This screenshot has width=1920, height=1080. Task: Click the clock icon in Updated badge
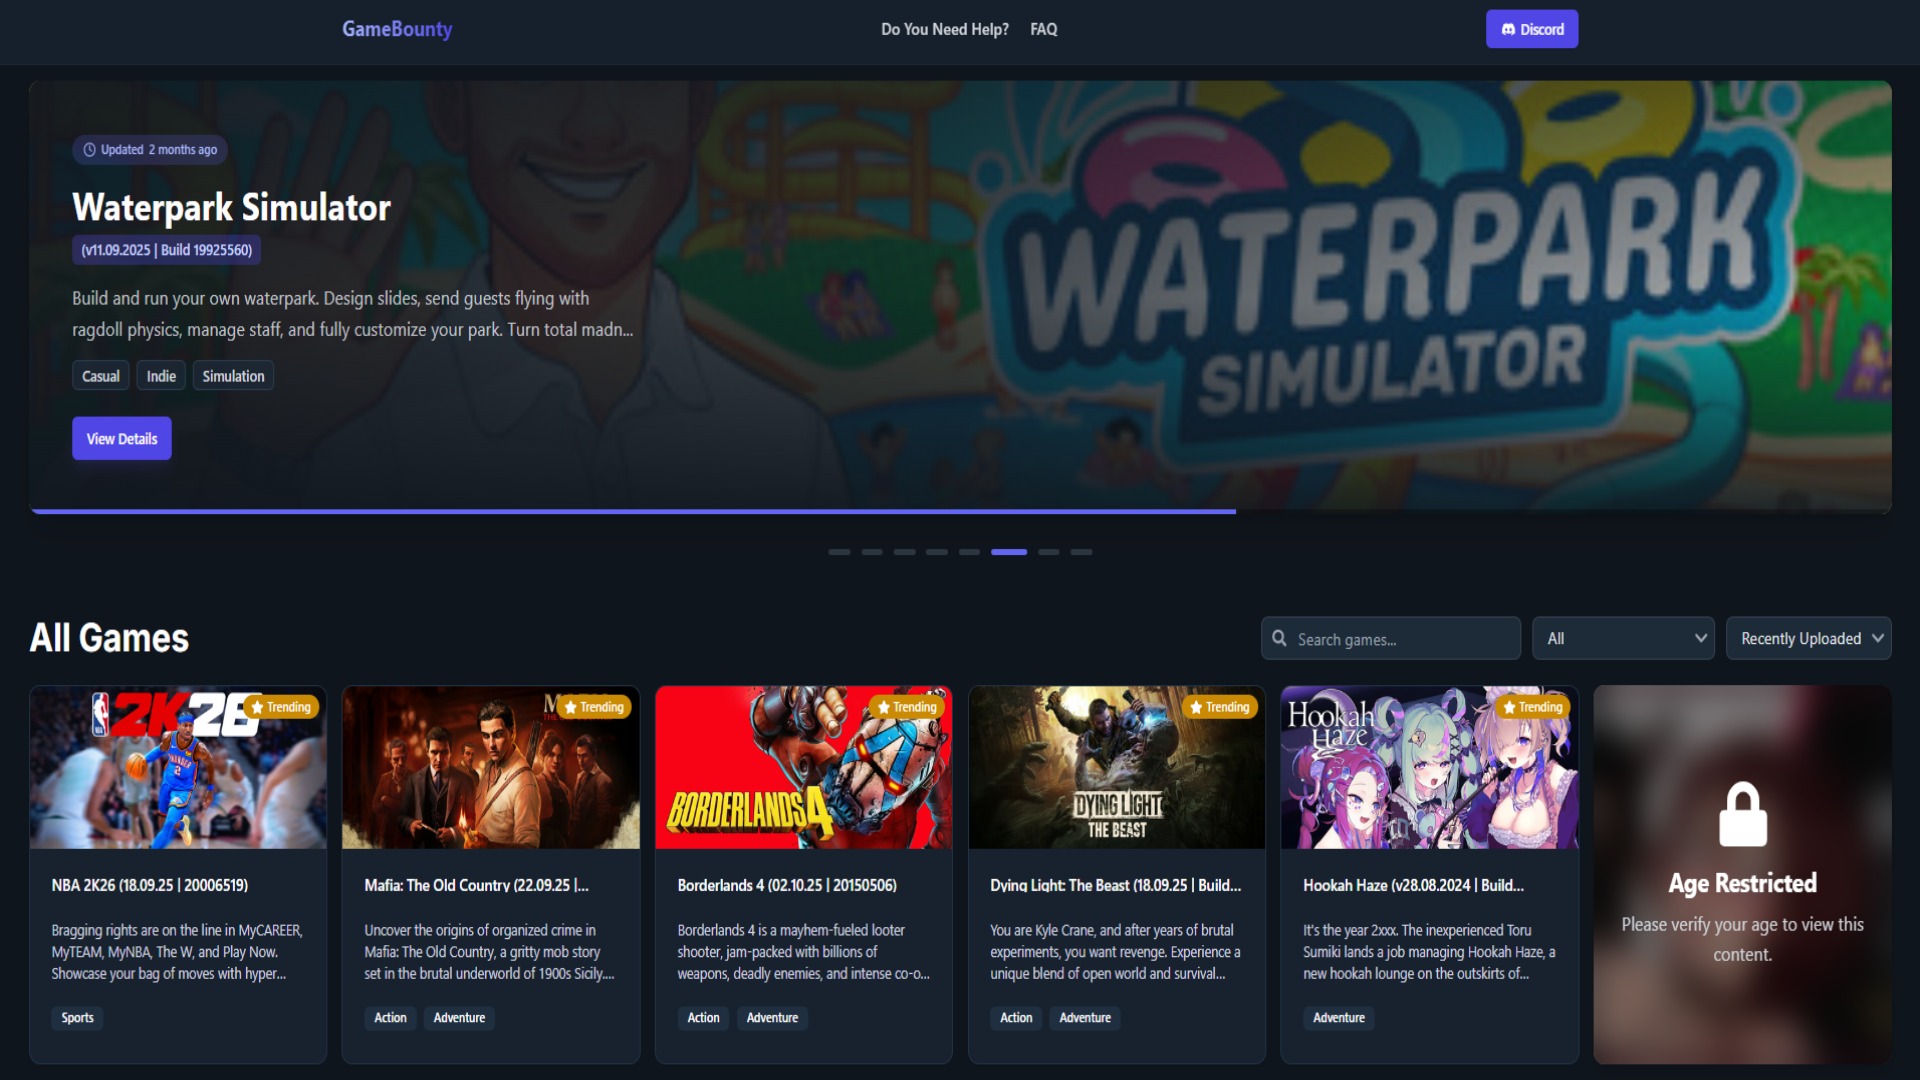point(89,150)
